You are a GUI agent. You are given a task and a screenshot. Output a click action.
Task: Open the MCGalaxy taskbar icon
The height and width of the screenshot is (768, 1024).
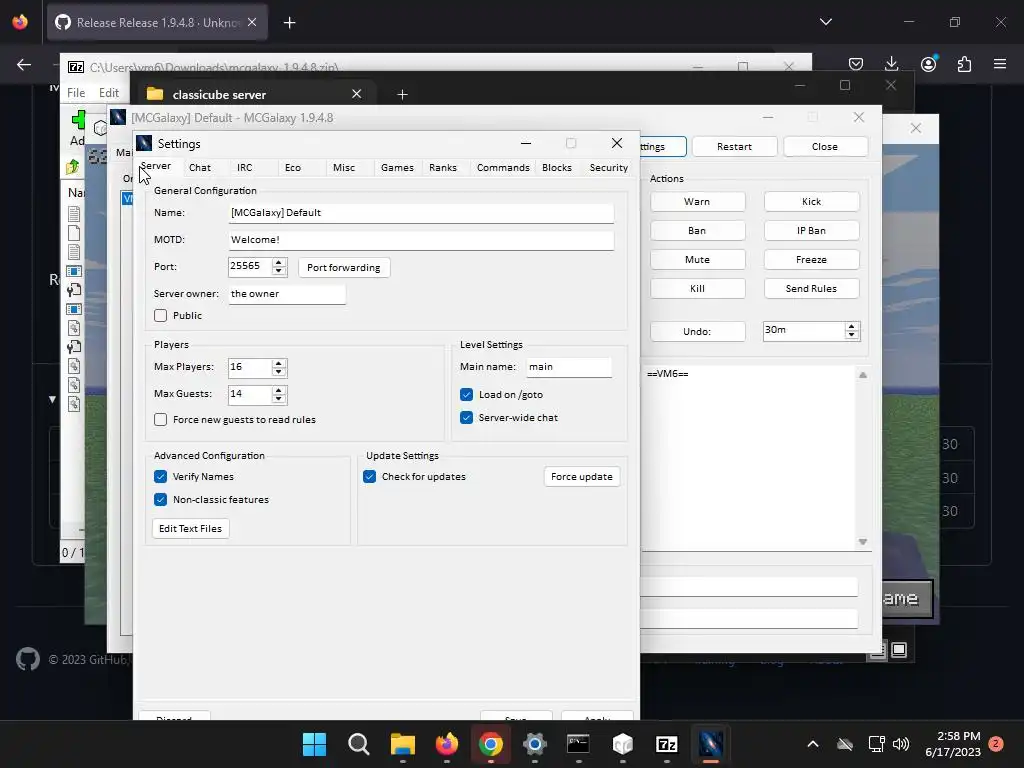tap(711, 744)
